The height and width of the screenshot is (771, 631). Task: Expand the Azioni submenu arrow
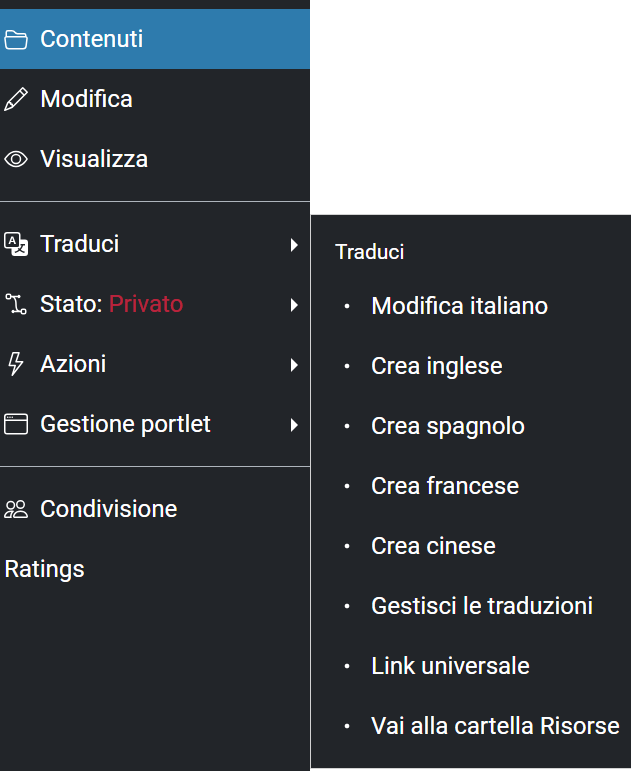tap(294, 364)
